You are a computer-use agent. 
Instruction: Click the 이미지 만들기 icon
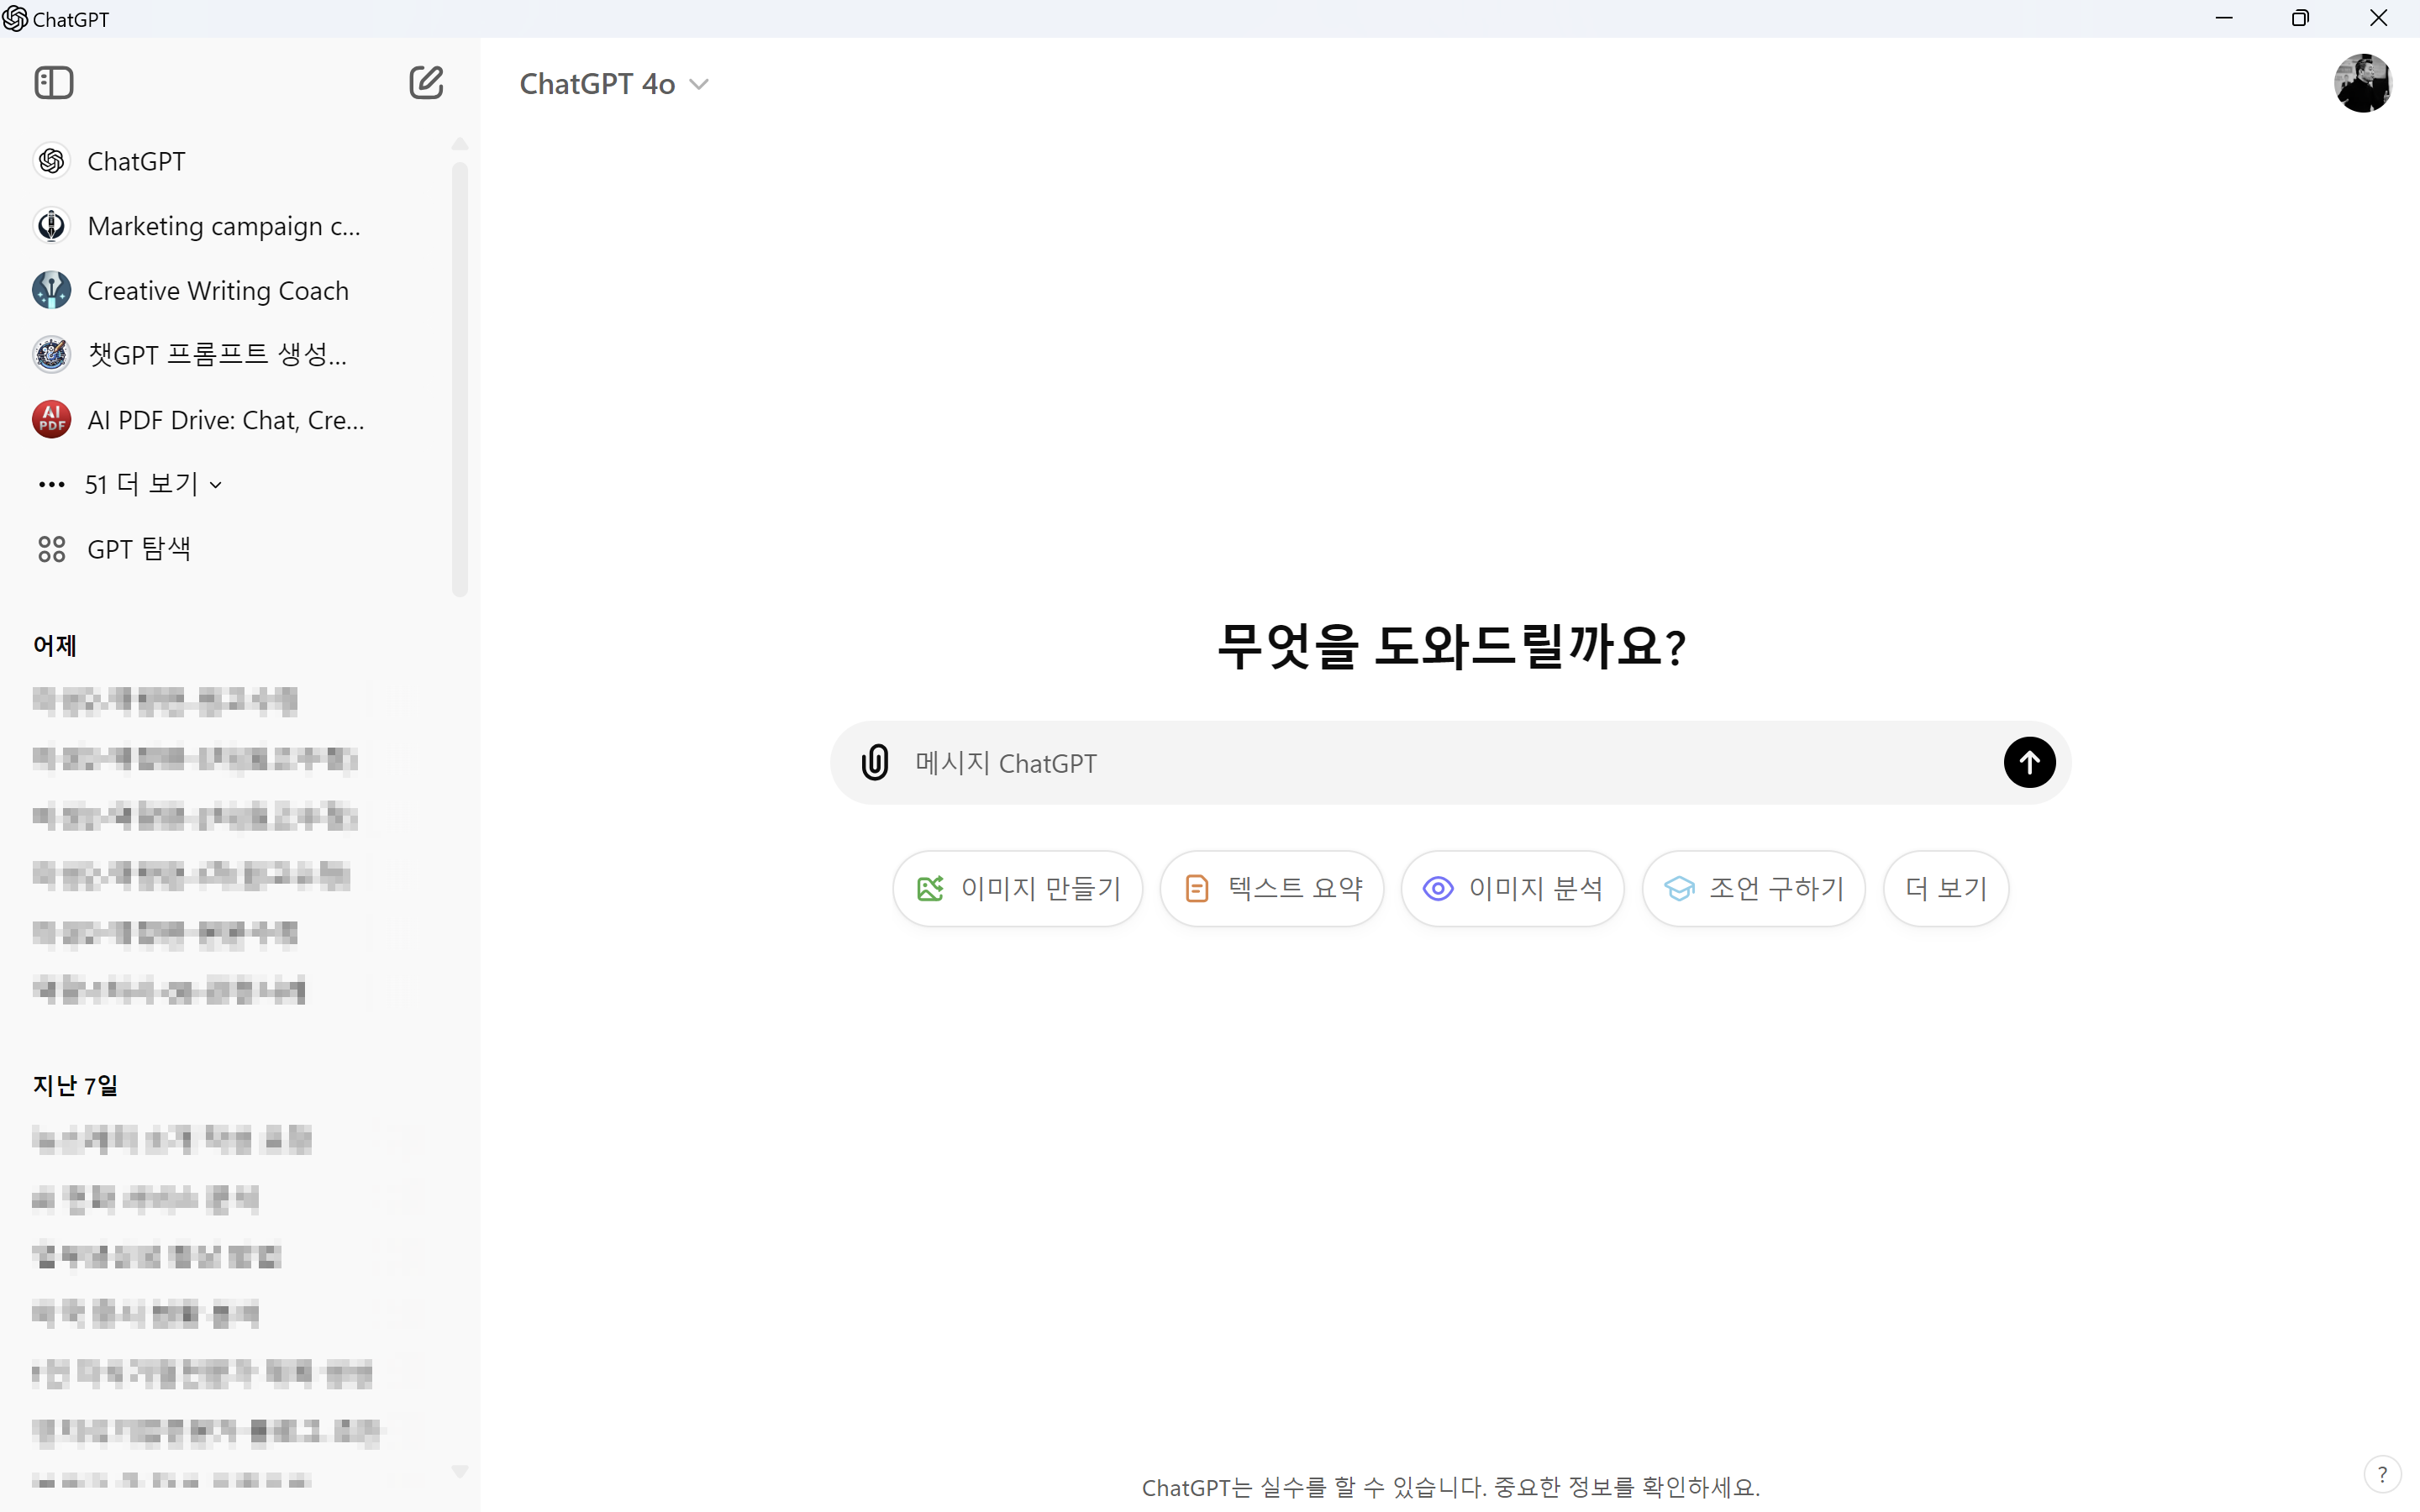click(930, 889)
